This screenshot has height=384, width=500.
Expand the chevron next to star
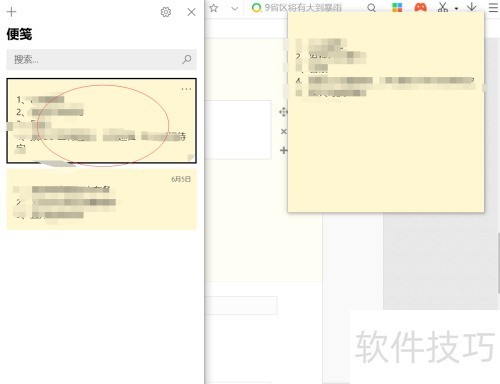tap(235, 8)
